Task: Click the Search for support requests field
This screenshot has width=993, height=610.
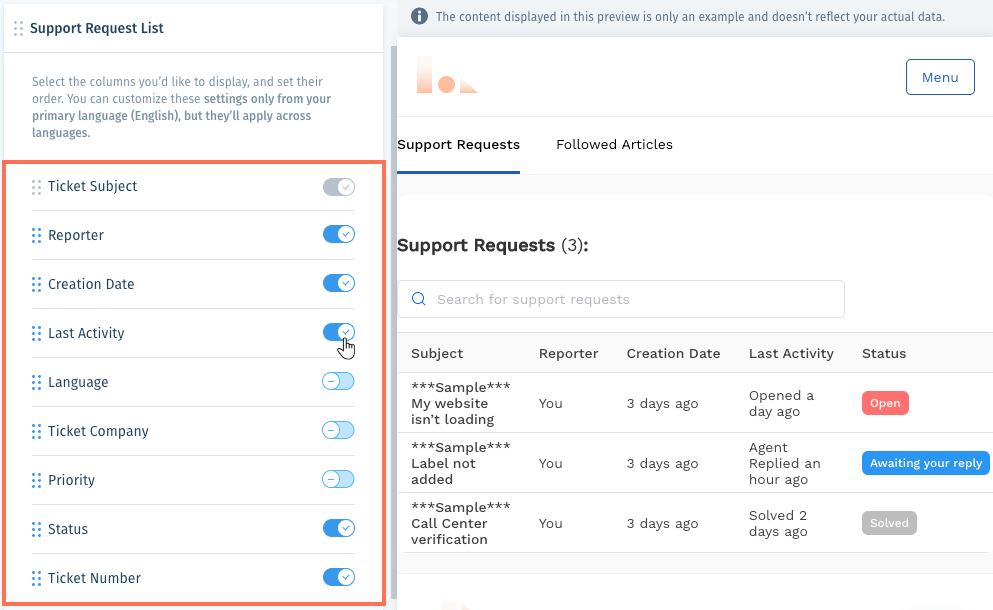Action: click(621, 299)
